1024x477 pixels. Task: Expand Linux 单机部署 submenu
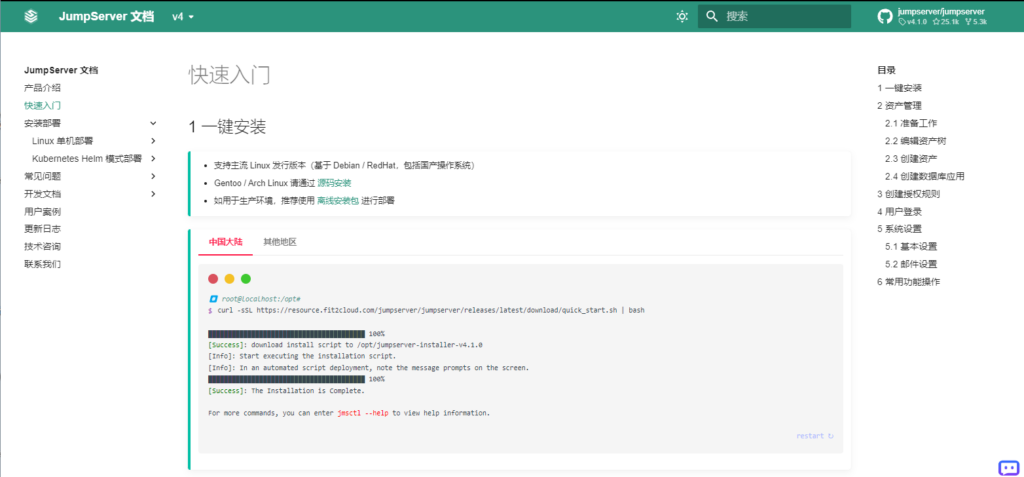click(153, 141)
